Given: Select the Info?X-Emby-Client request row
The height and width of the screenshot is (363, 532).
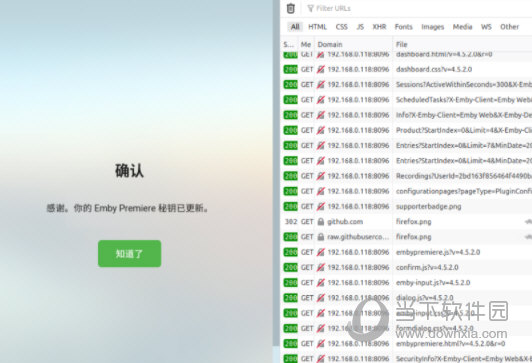Looking at the screenshot, I should tap(406, 115).
